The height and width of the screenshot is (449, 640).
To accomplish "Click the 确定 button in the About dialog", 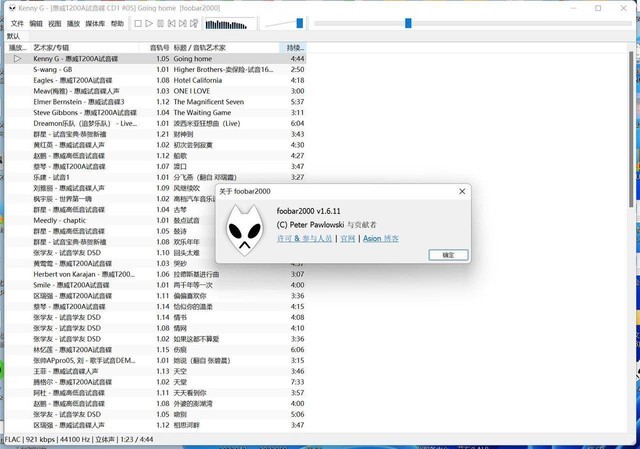I will point(448,255).
